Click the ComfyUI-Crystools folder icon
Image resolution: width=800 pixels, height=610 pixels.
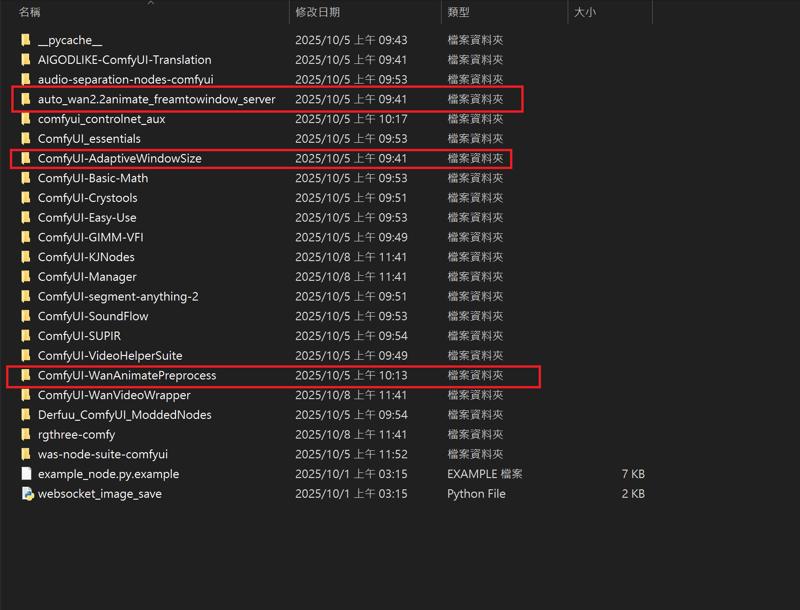point(26,198)
